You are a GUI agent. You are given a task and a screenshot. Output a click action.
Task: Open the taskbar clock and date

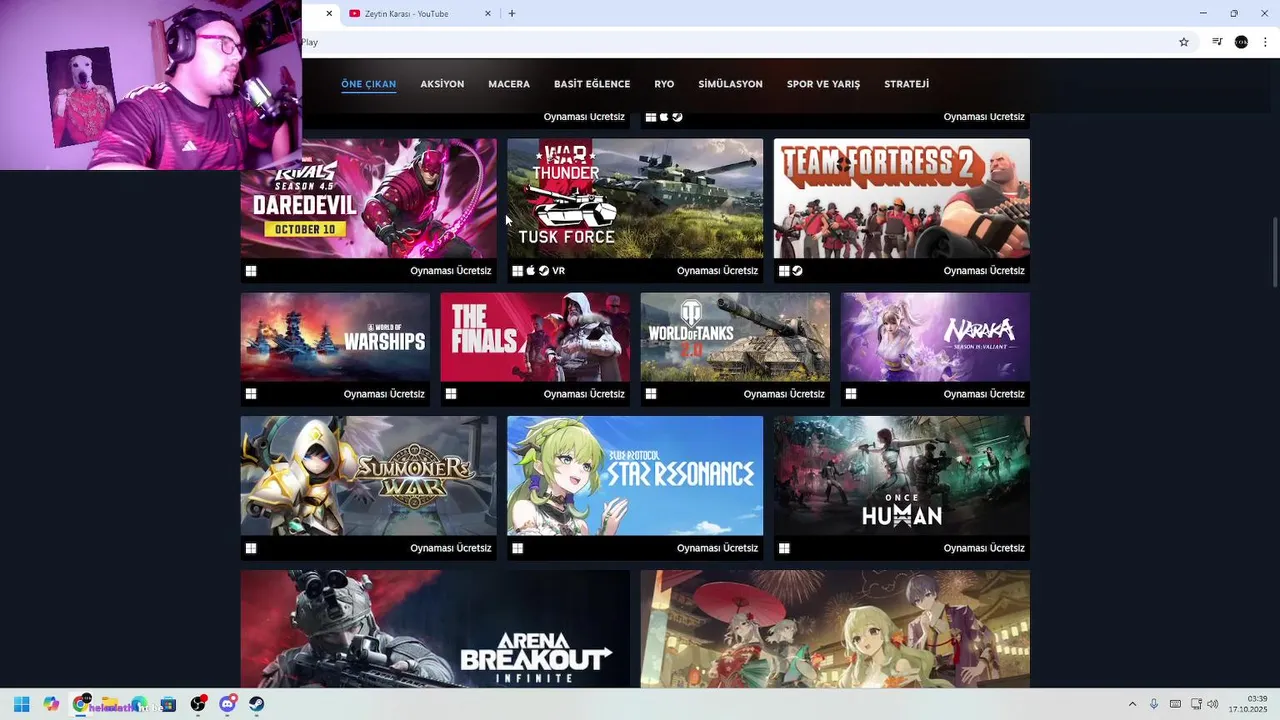1248,704
